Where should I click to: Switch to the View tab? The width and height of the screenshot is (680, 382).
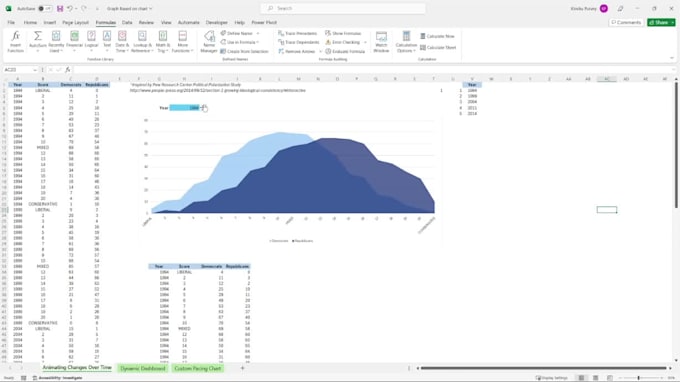coord(166,23)
